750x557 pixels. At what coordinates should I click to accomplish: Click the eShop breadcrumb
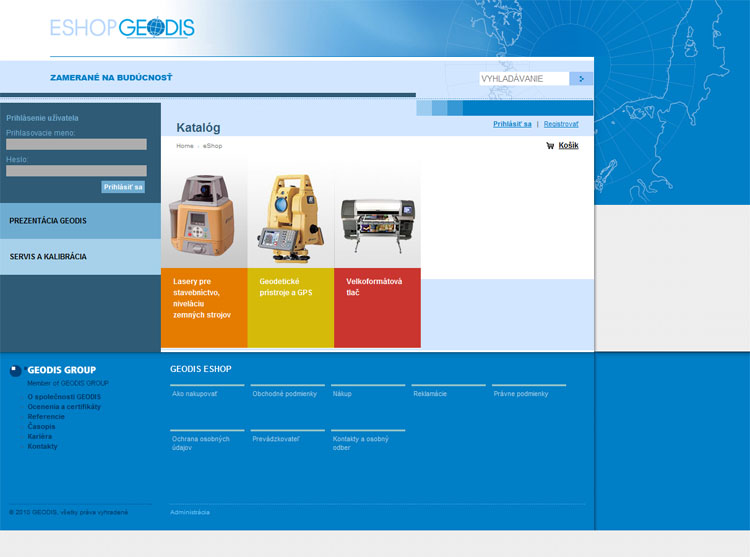pyautogui.click(x=212, y=146)
